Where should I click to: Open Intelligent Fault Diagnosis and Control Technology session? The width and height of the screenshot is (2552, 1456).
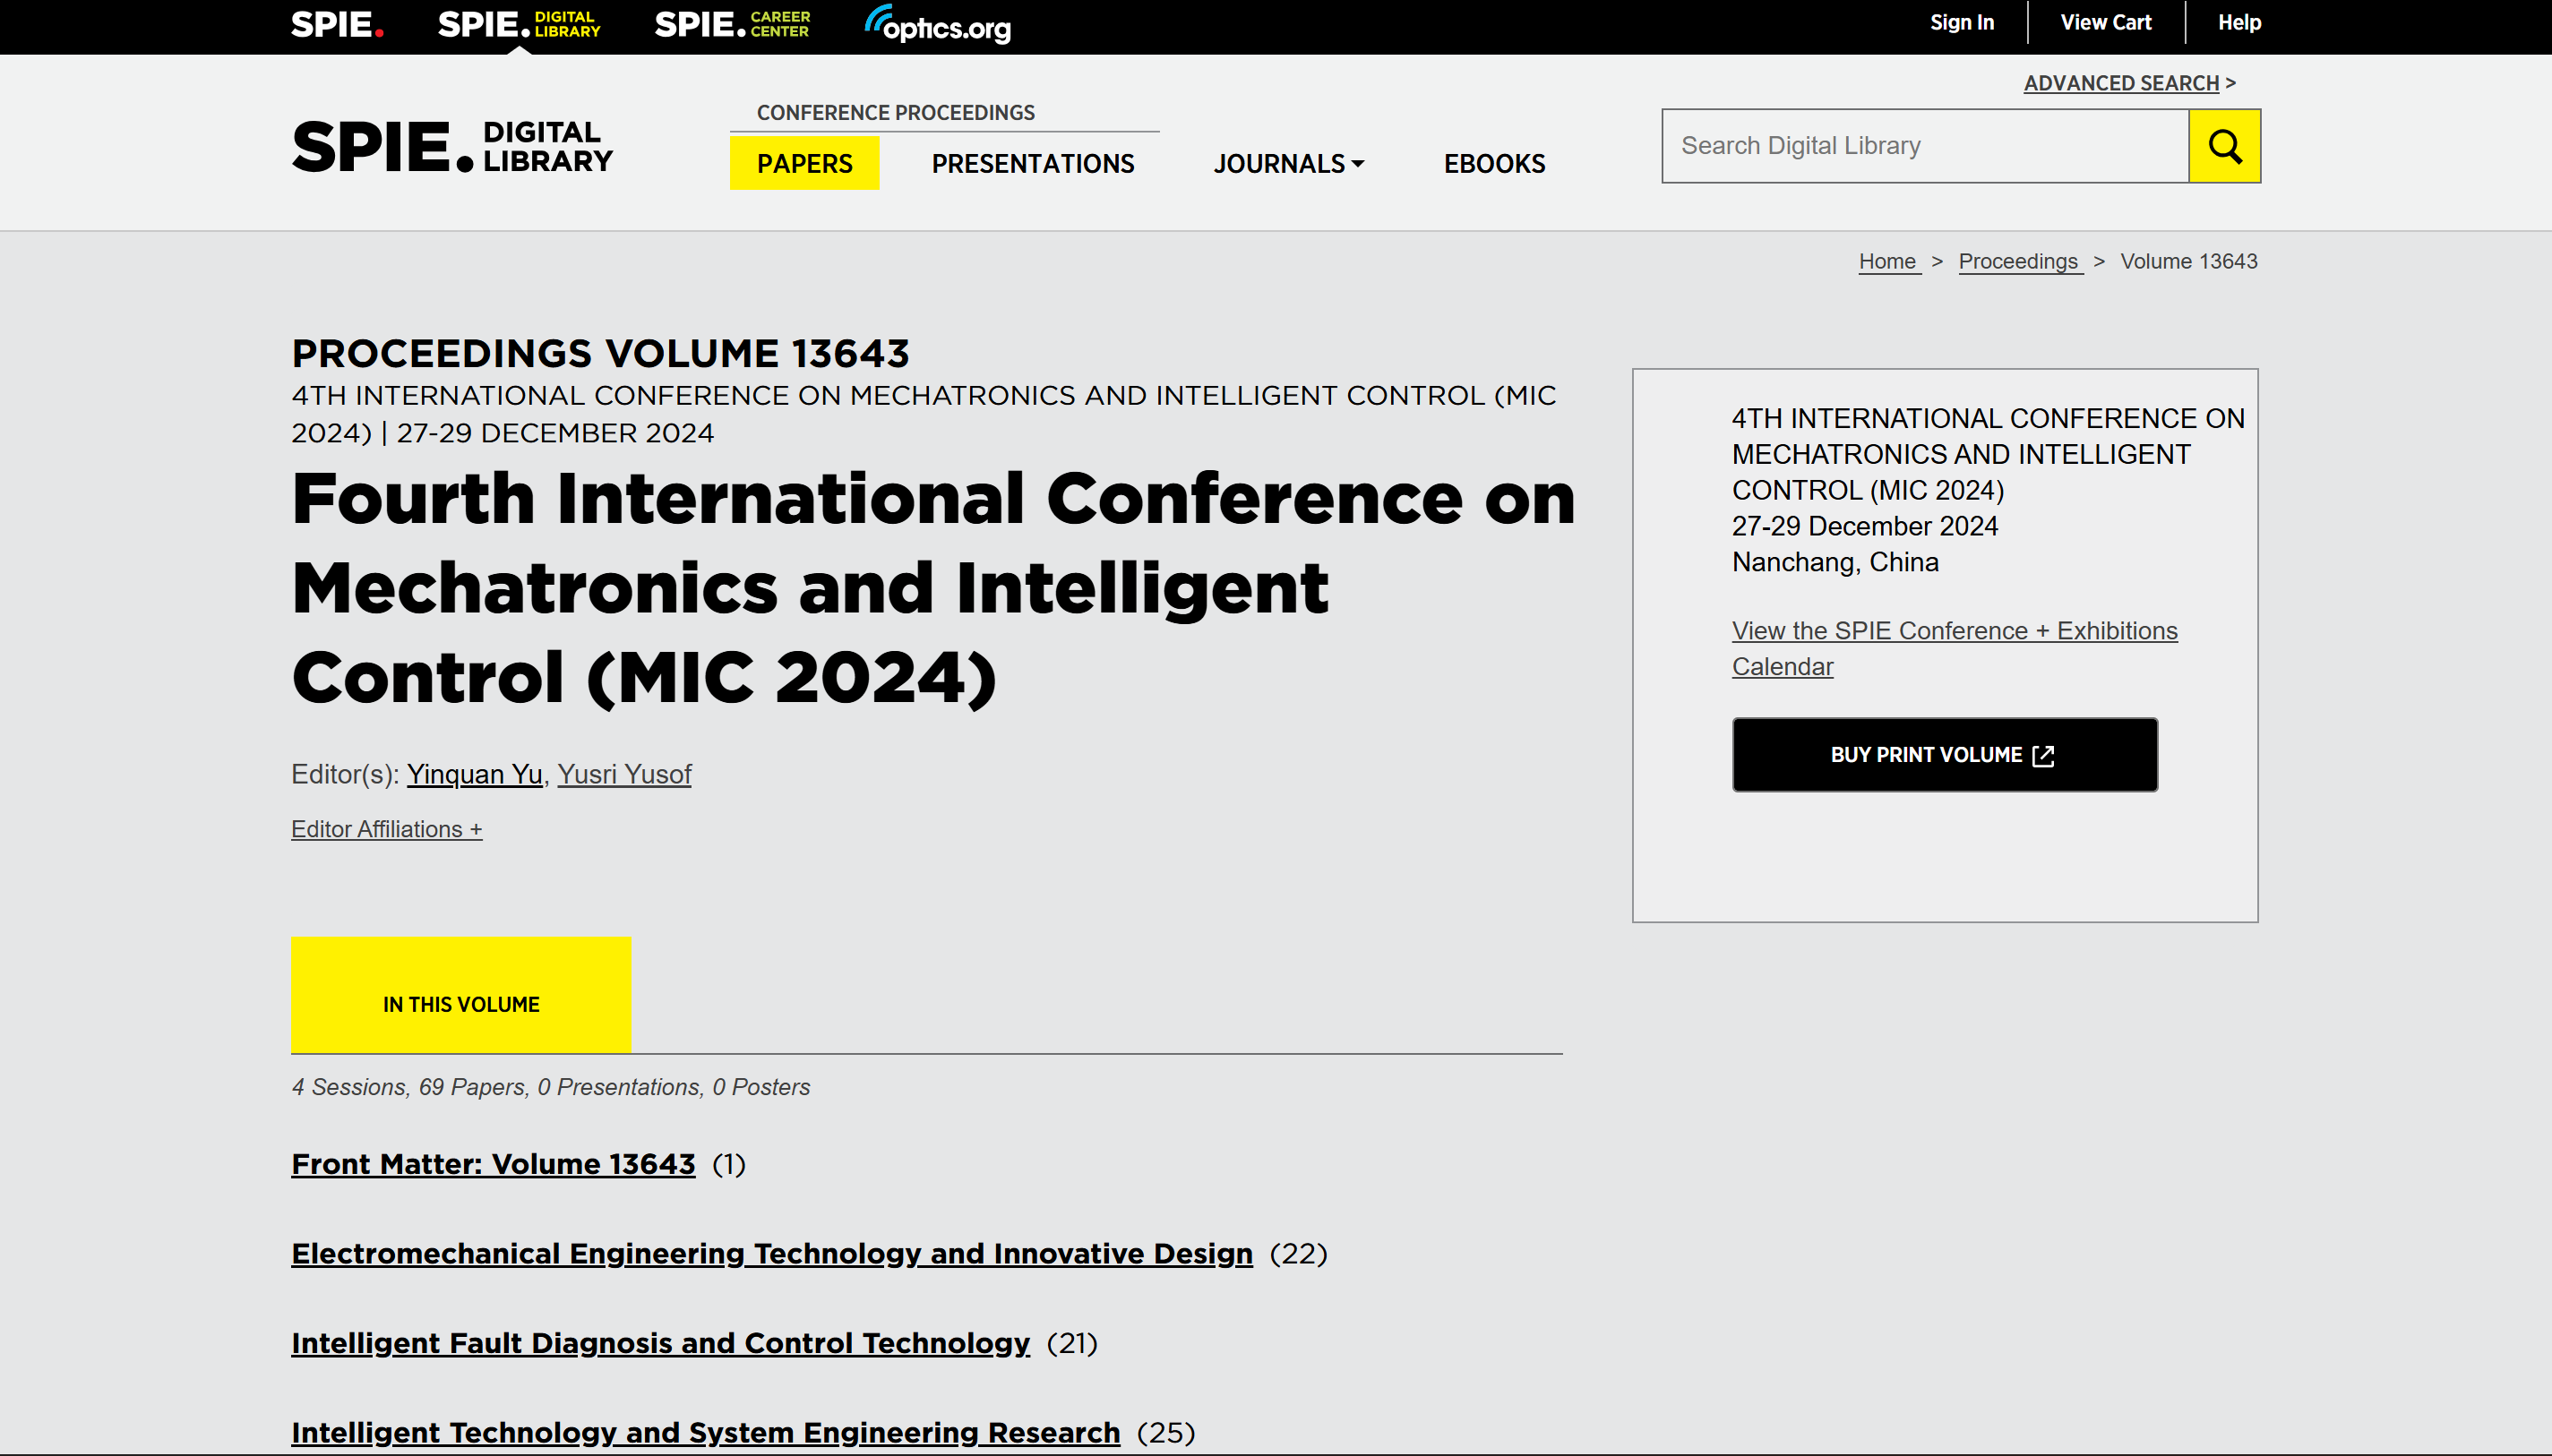pyautogui.click(x=660, y=1343)
